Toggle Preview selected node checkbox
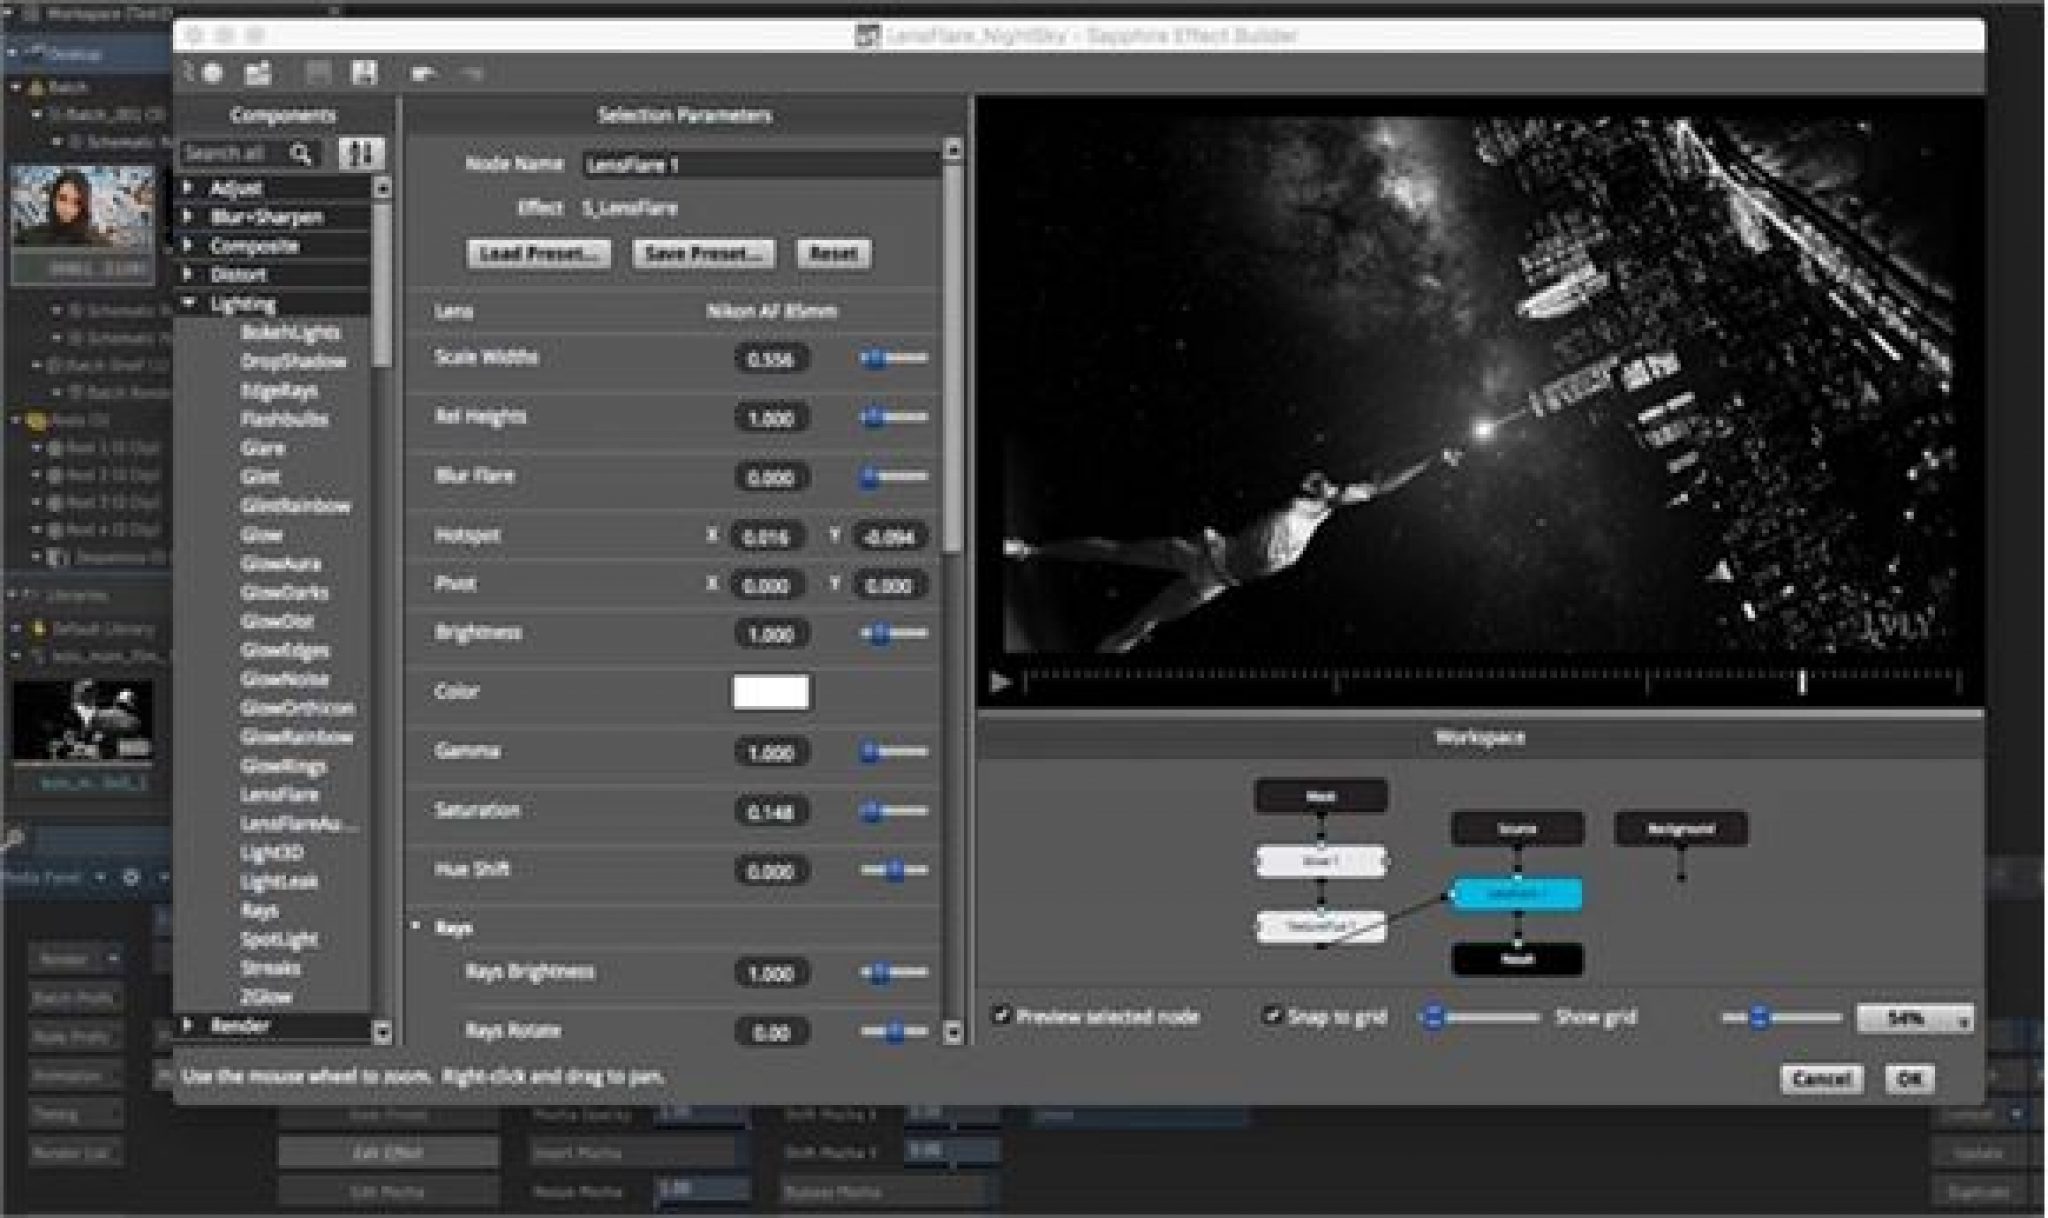This screenshot has height=1218, width=2048. point(1001,1016)
